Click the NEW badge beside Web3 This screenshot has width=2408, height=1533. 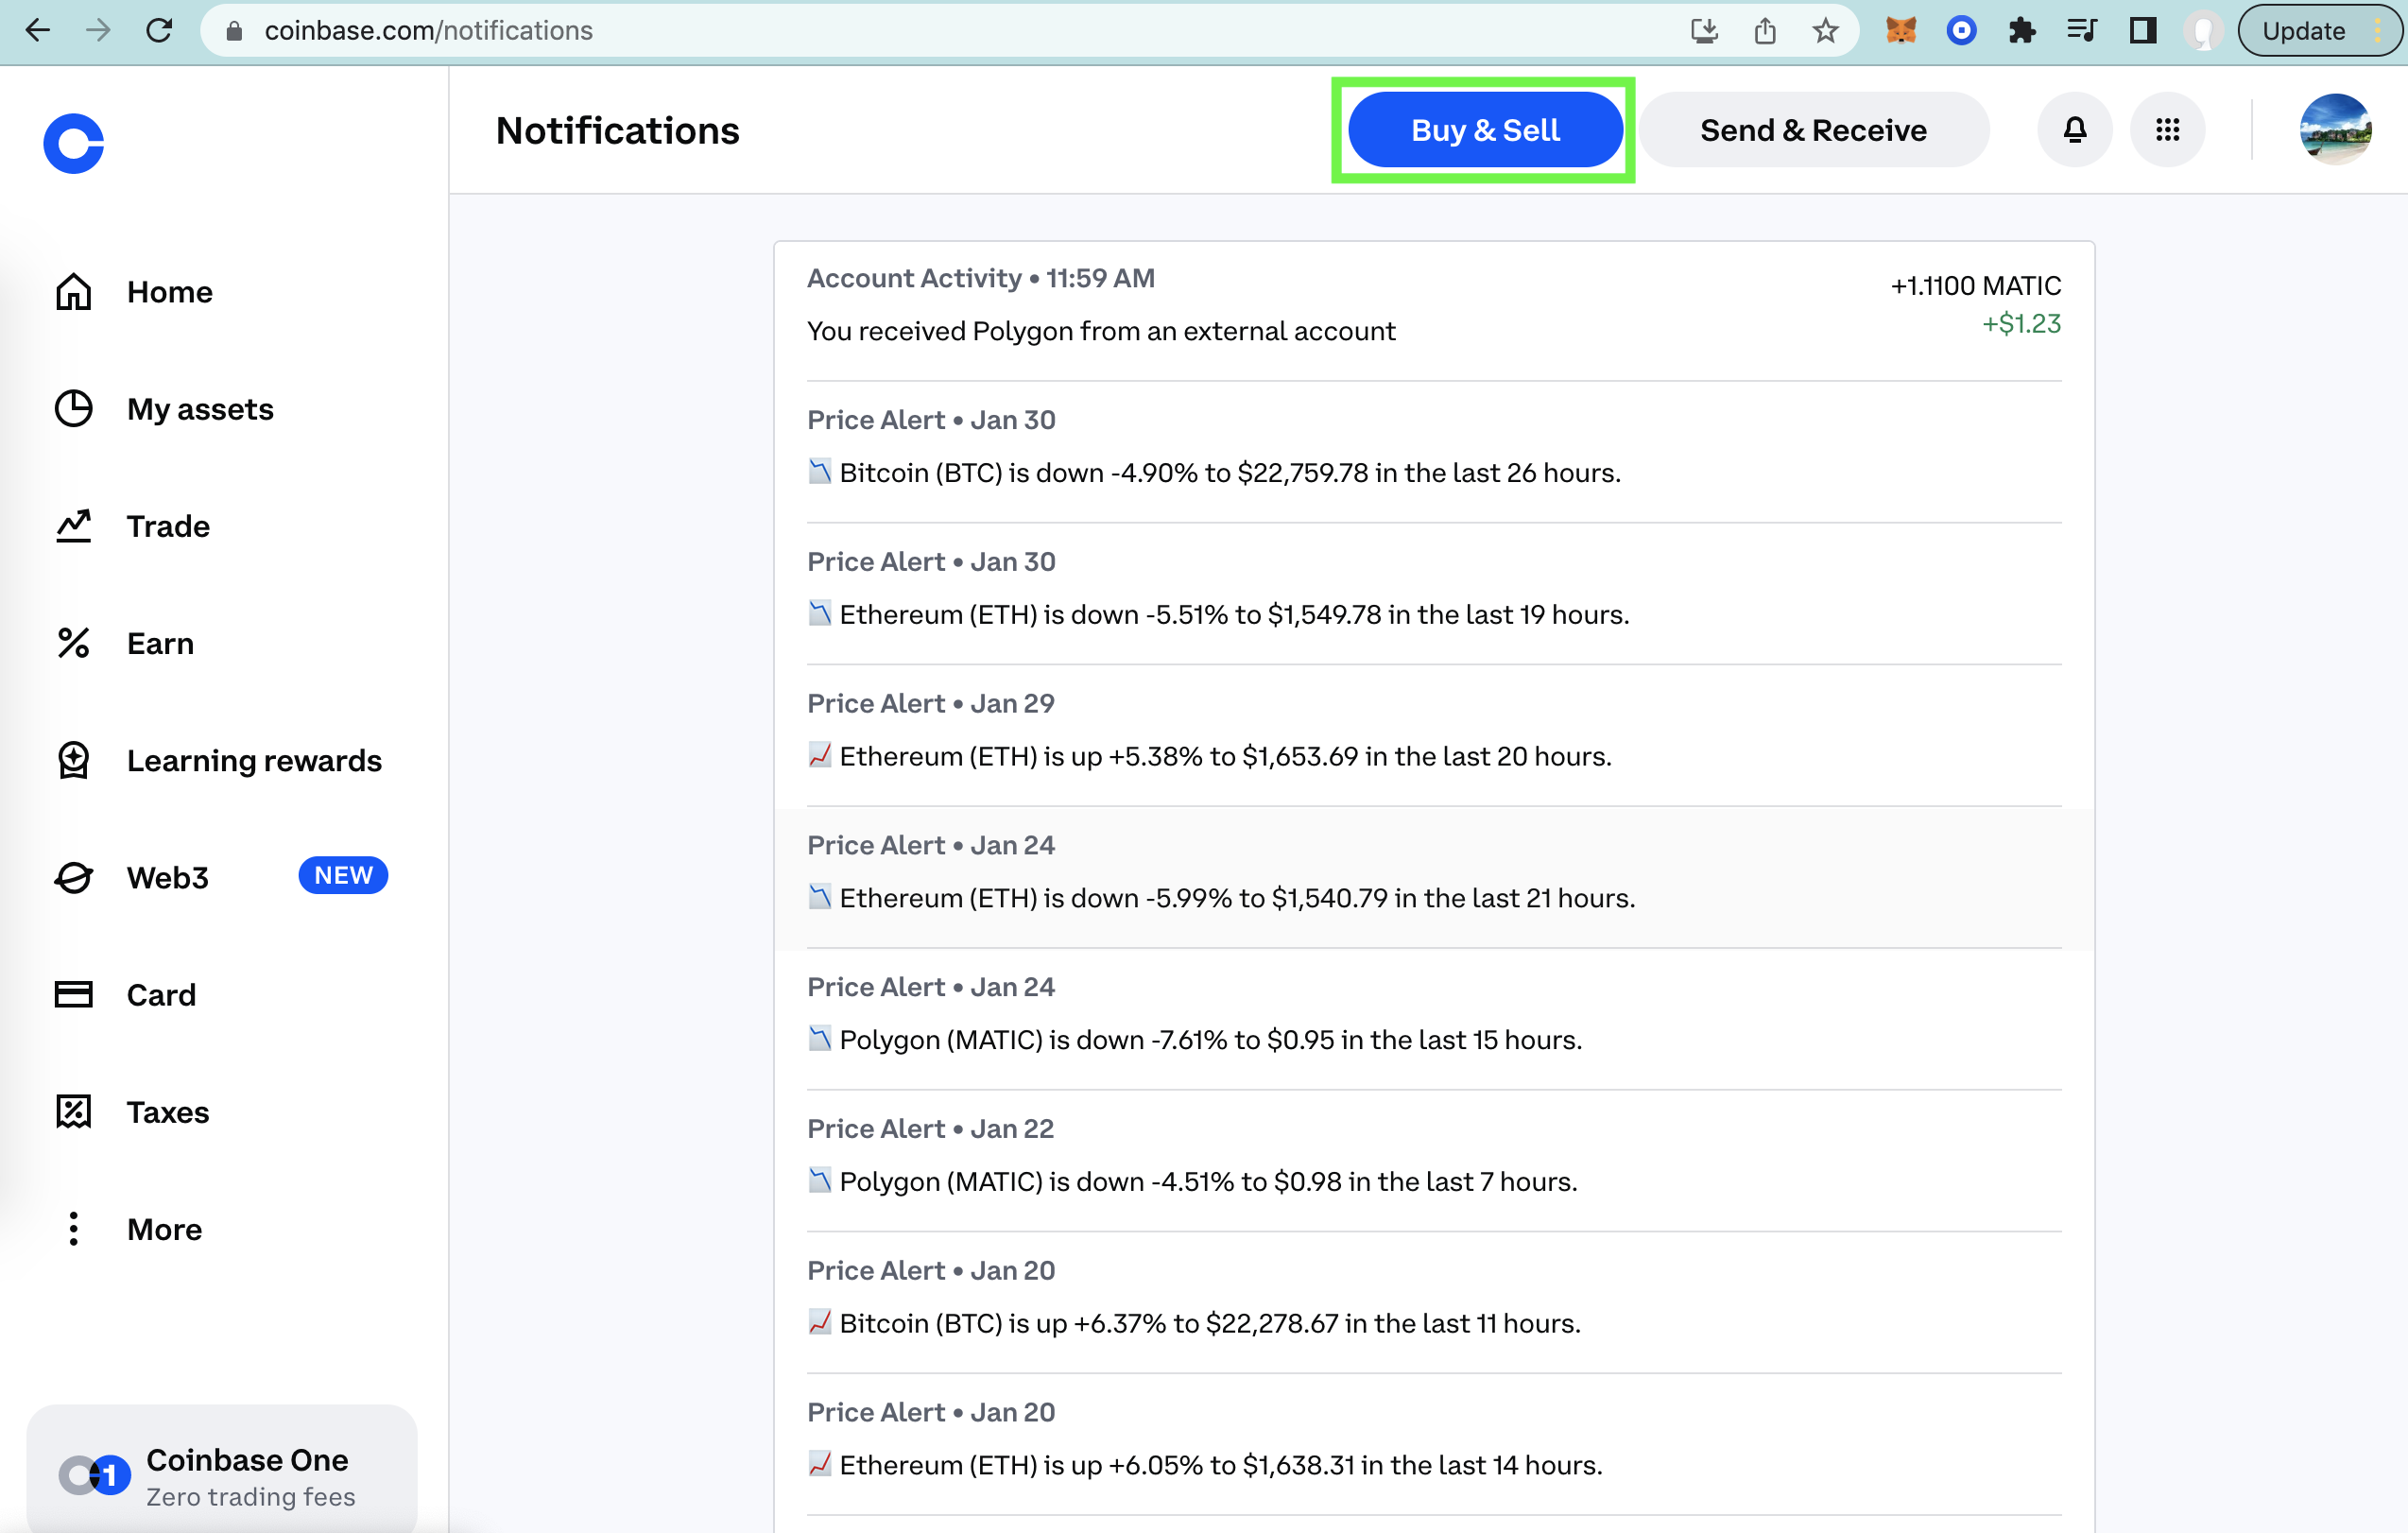343,875
